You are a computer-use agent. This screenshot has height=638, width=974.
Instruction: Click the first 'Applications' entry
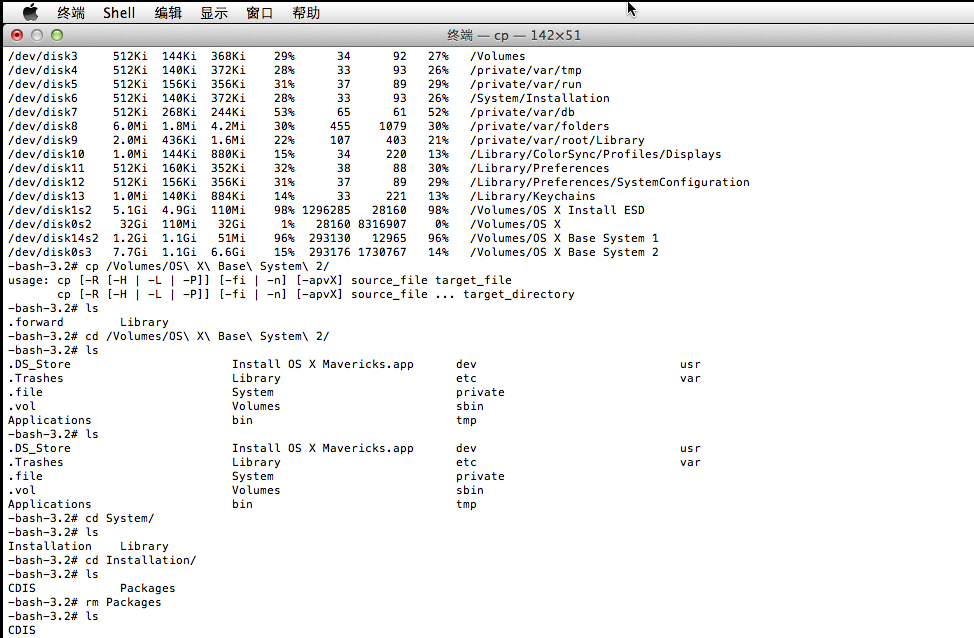tap(50, 420)
